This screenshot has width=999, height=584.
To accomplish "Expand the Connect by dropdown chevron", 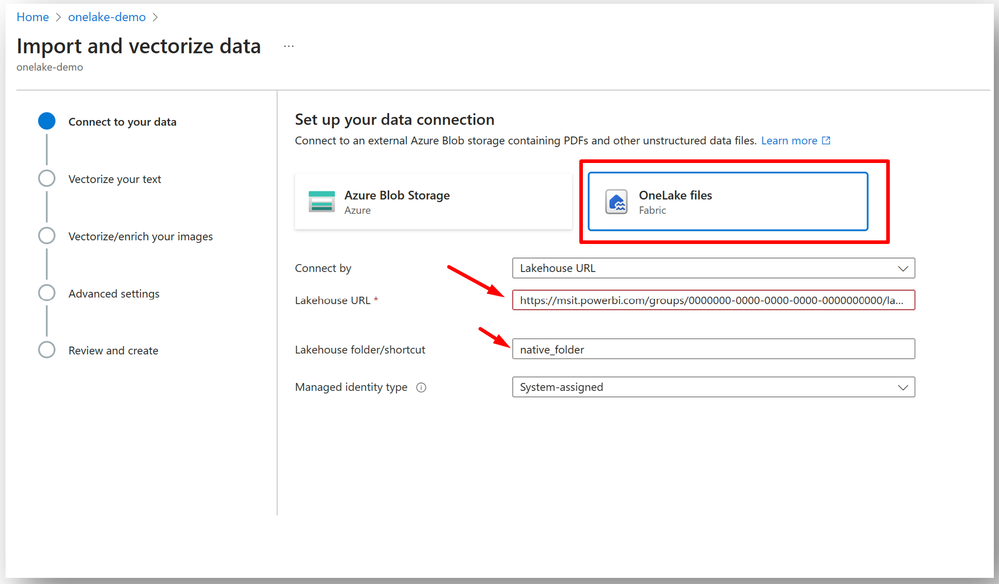I will [x=903, y=268].
